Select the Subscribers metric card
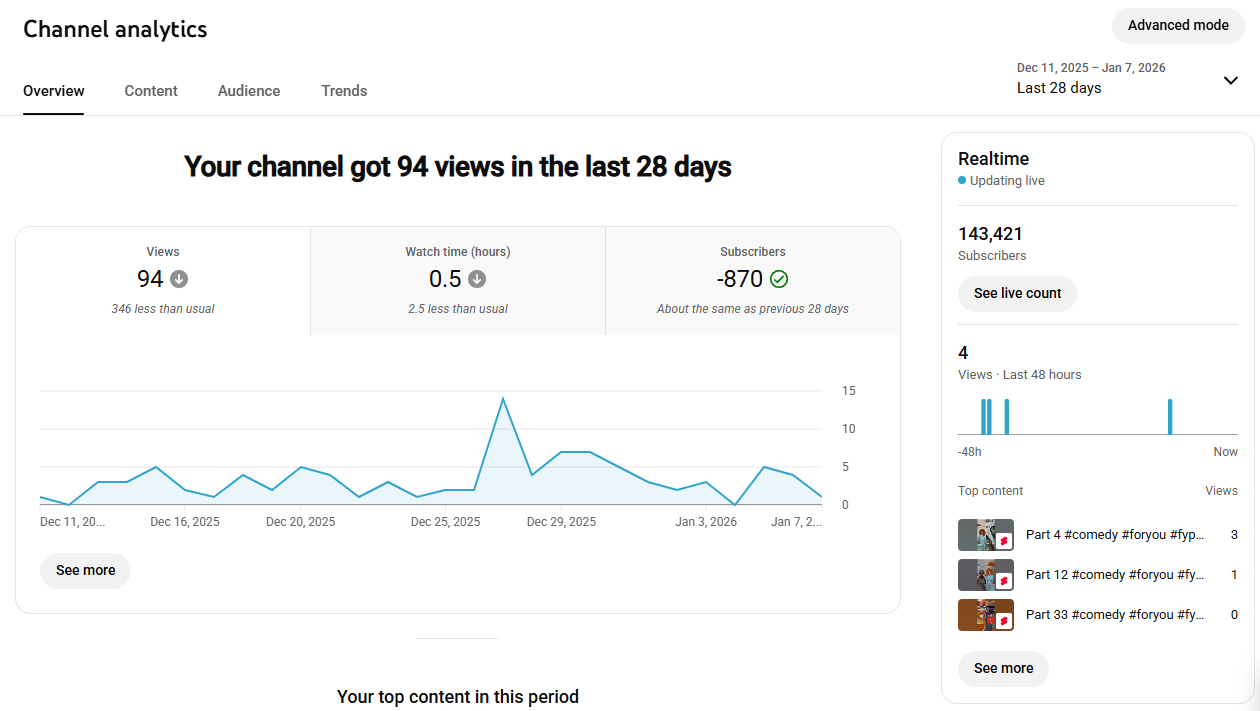 point(752,280)
